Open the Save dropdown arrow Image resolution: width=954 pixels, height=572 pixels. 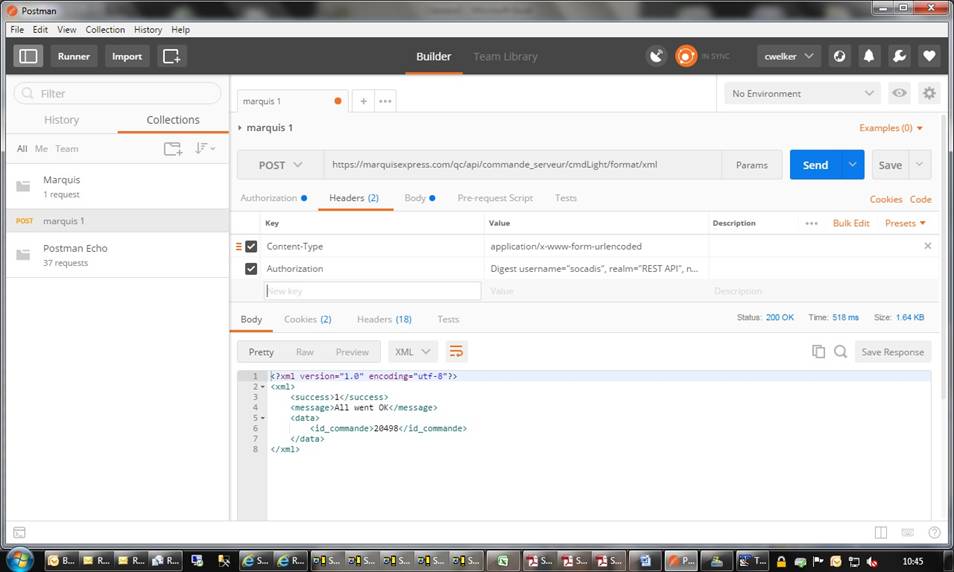coord(919,165)
